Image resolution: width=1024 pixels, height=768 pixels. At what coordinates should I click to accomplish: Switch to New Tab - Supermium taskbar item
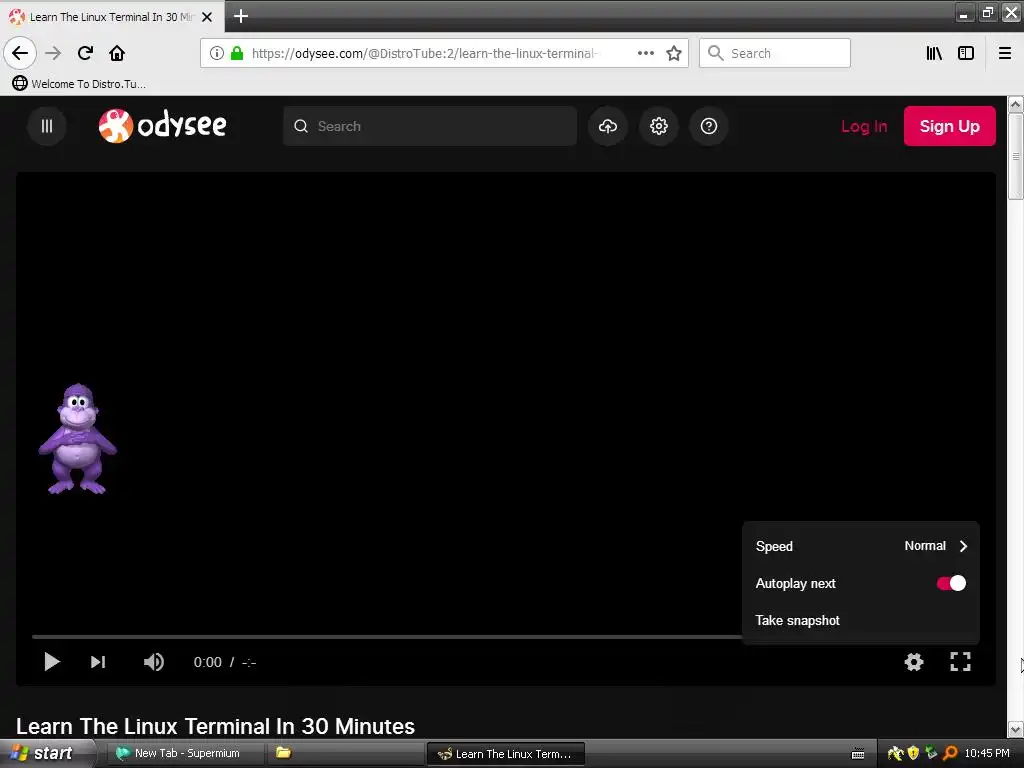[x=184, y=754]
